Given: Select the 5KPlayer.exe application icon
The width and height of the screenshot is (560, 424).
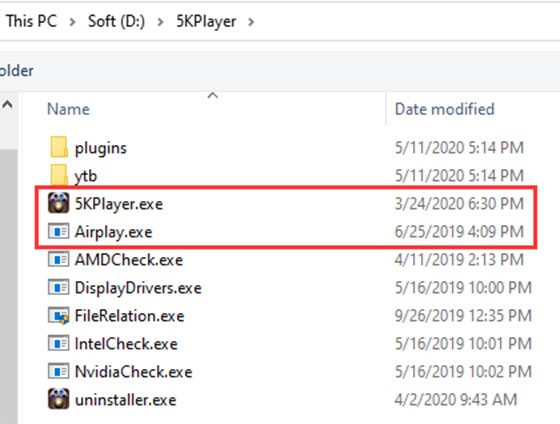Looking at the screenshot, I should pyautogui.click(x=59, y=203).
